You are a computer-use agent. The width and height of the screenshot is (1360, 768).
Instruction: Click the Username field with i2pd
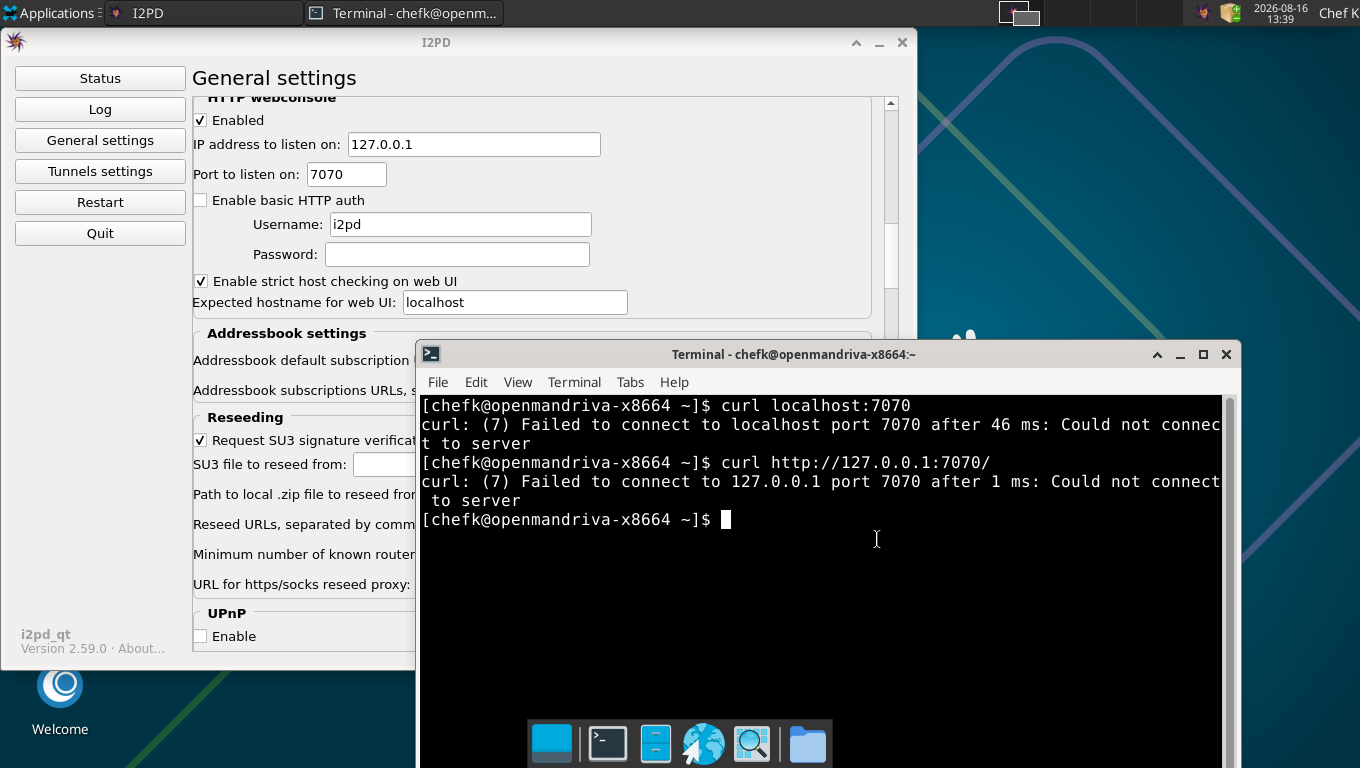coord(461,224)
